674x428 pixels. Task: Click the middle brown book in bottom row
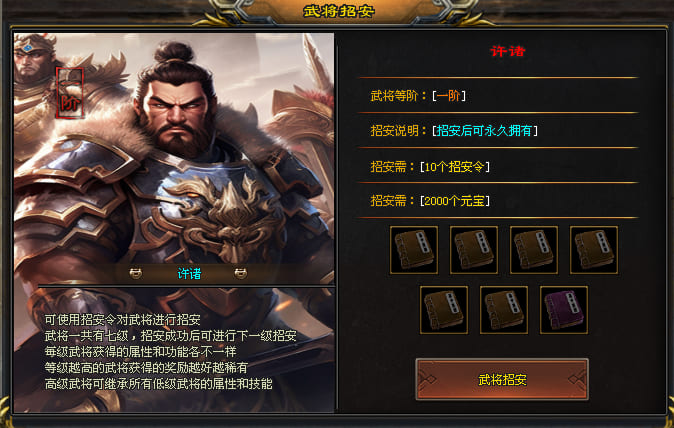pos(504,310)
